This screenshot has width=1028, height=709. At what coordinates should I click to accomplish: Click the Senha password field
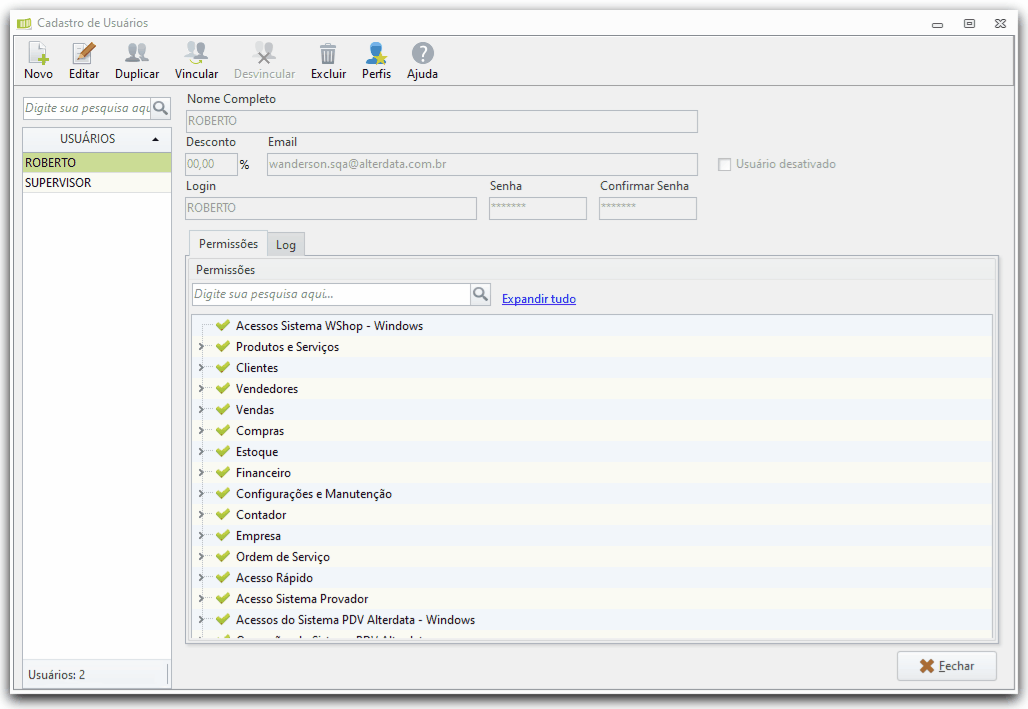click(538, 209)
